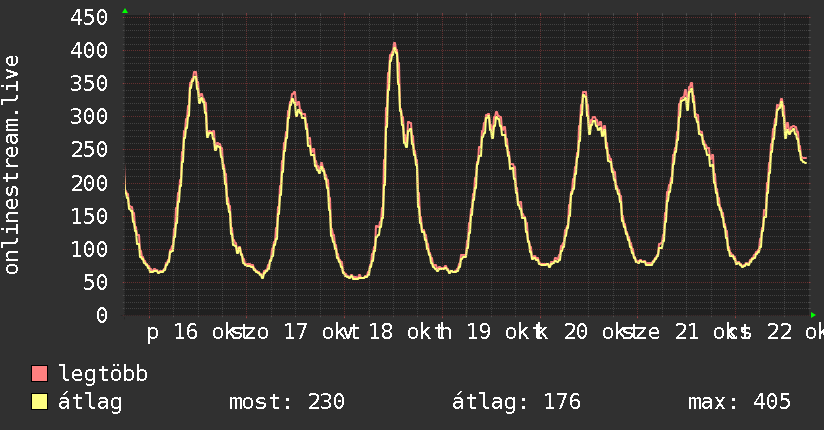Click the 200 y-axis tick label
Screen dimensions: 824x430
(x=89, y=183)
